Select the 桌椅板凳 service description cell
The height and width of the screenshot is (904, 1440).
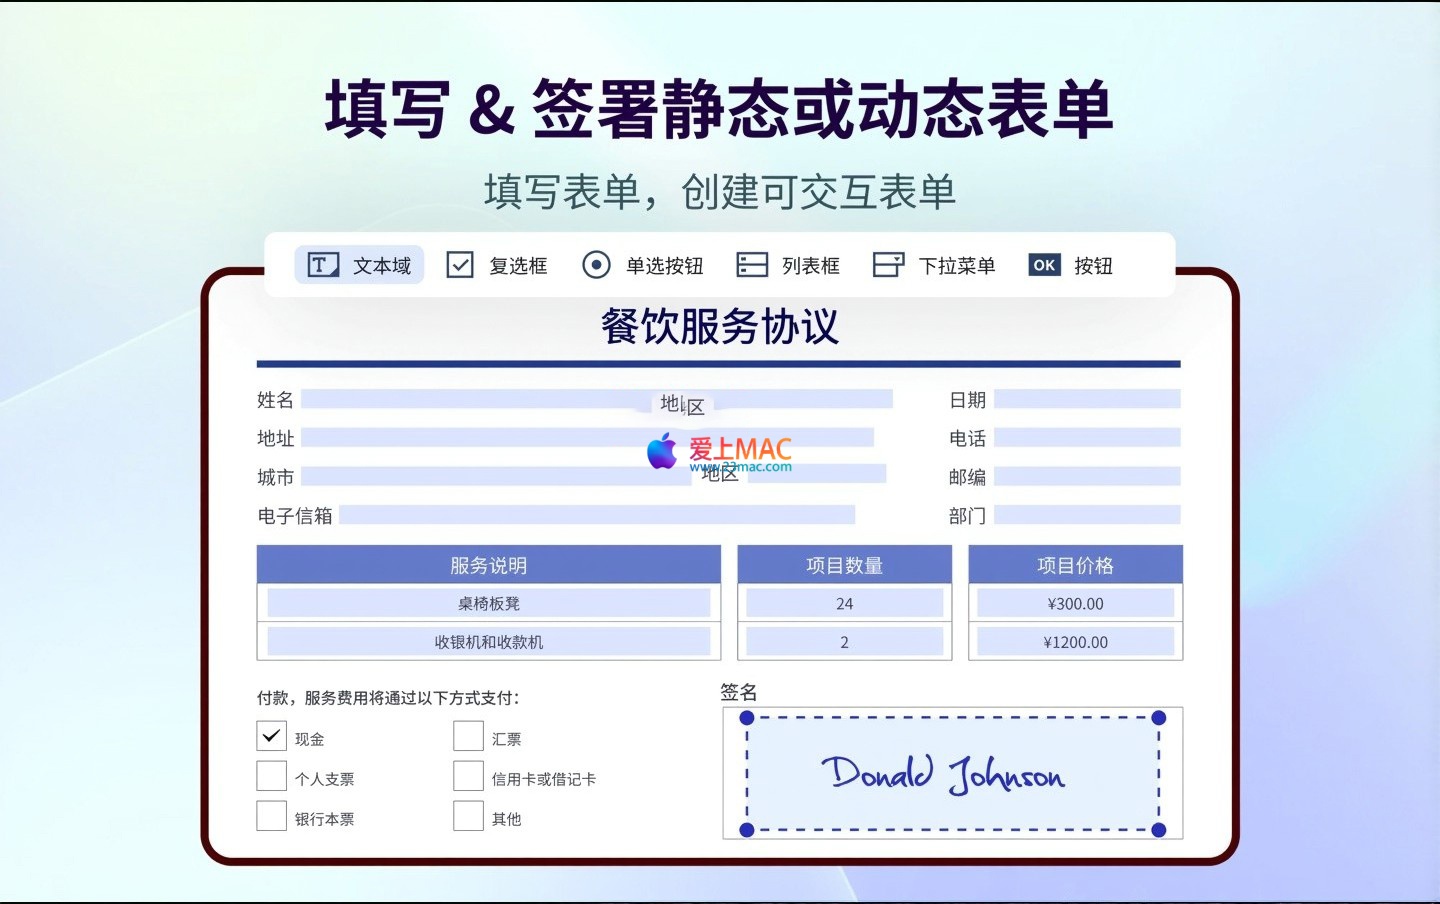coord(489,603)
